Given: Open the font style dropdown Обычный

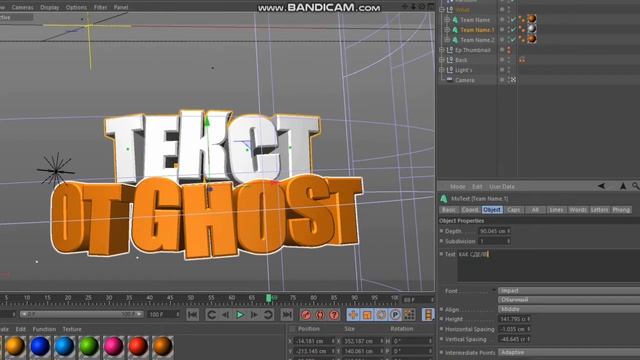Looking at the screenshot, I should tap(569, 300).
